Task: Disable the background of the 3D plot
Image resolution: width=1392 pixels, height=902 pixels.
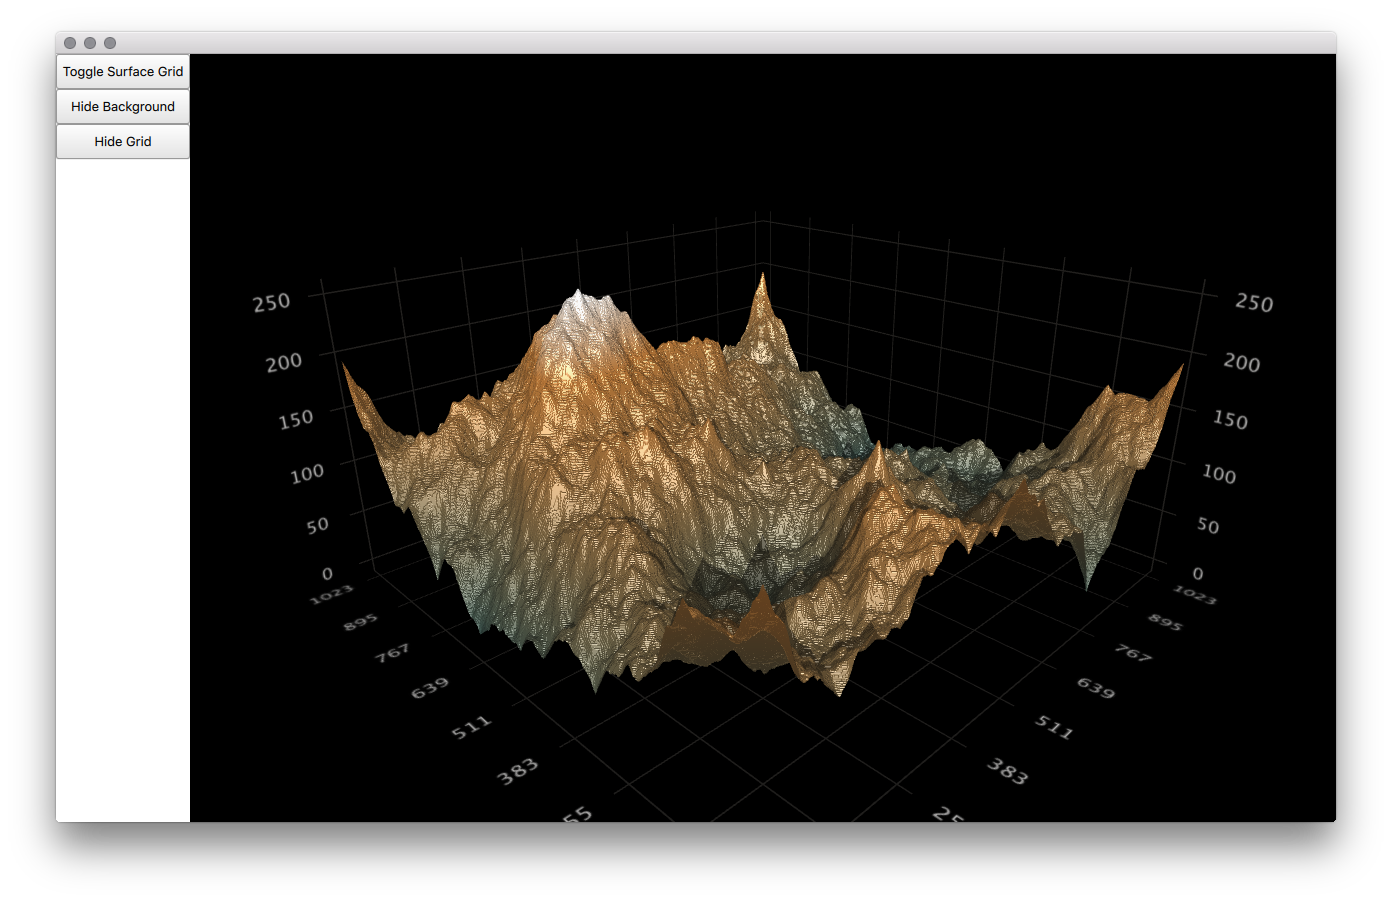Action: pos(122,106)
